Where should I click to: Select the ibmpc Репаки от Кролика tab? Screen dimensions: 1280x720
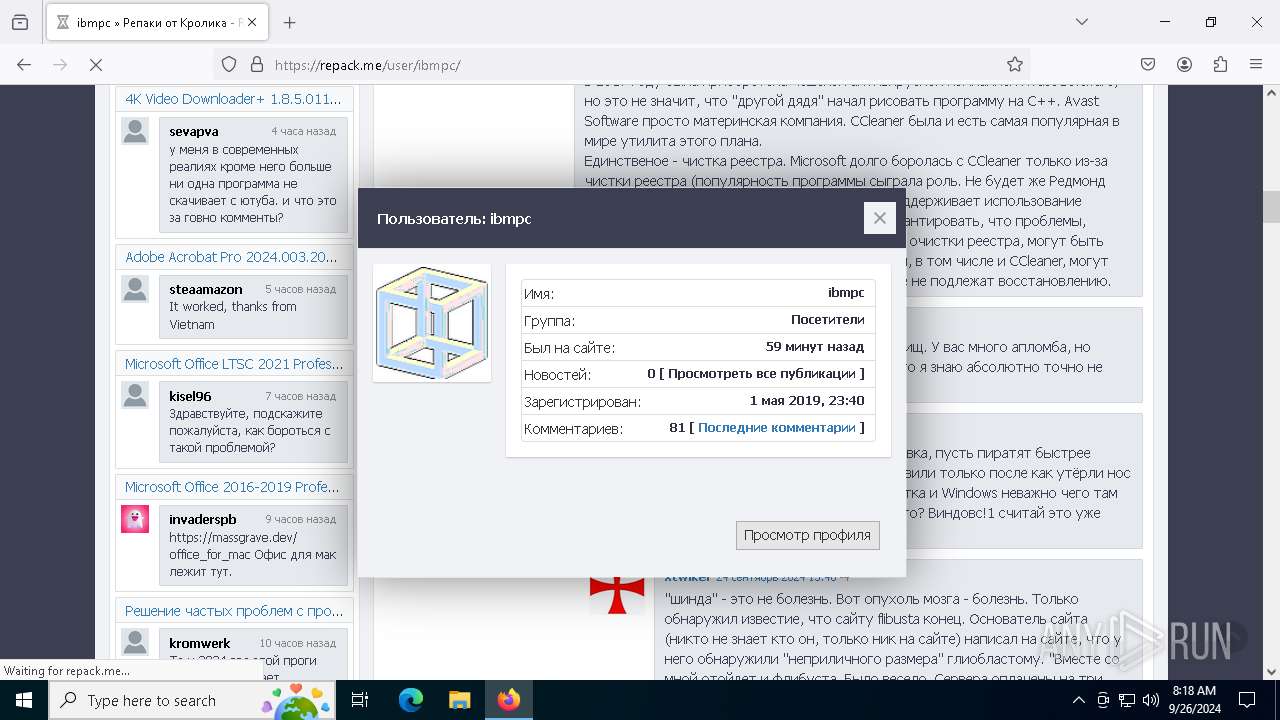click(x=158, y=22)
